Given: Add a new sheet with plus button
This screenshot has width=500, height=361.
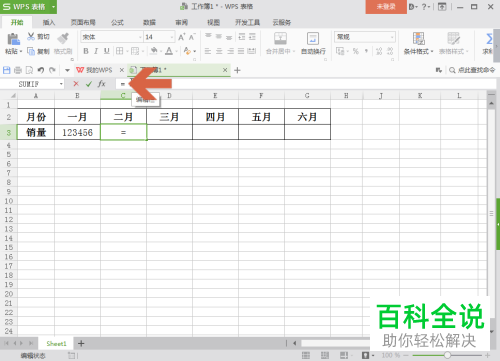Looking at the screenshot, I should (x=81, y=343).
